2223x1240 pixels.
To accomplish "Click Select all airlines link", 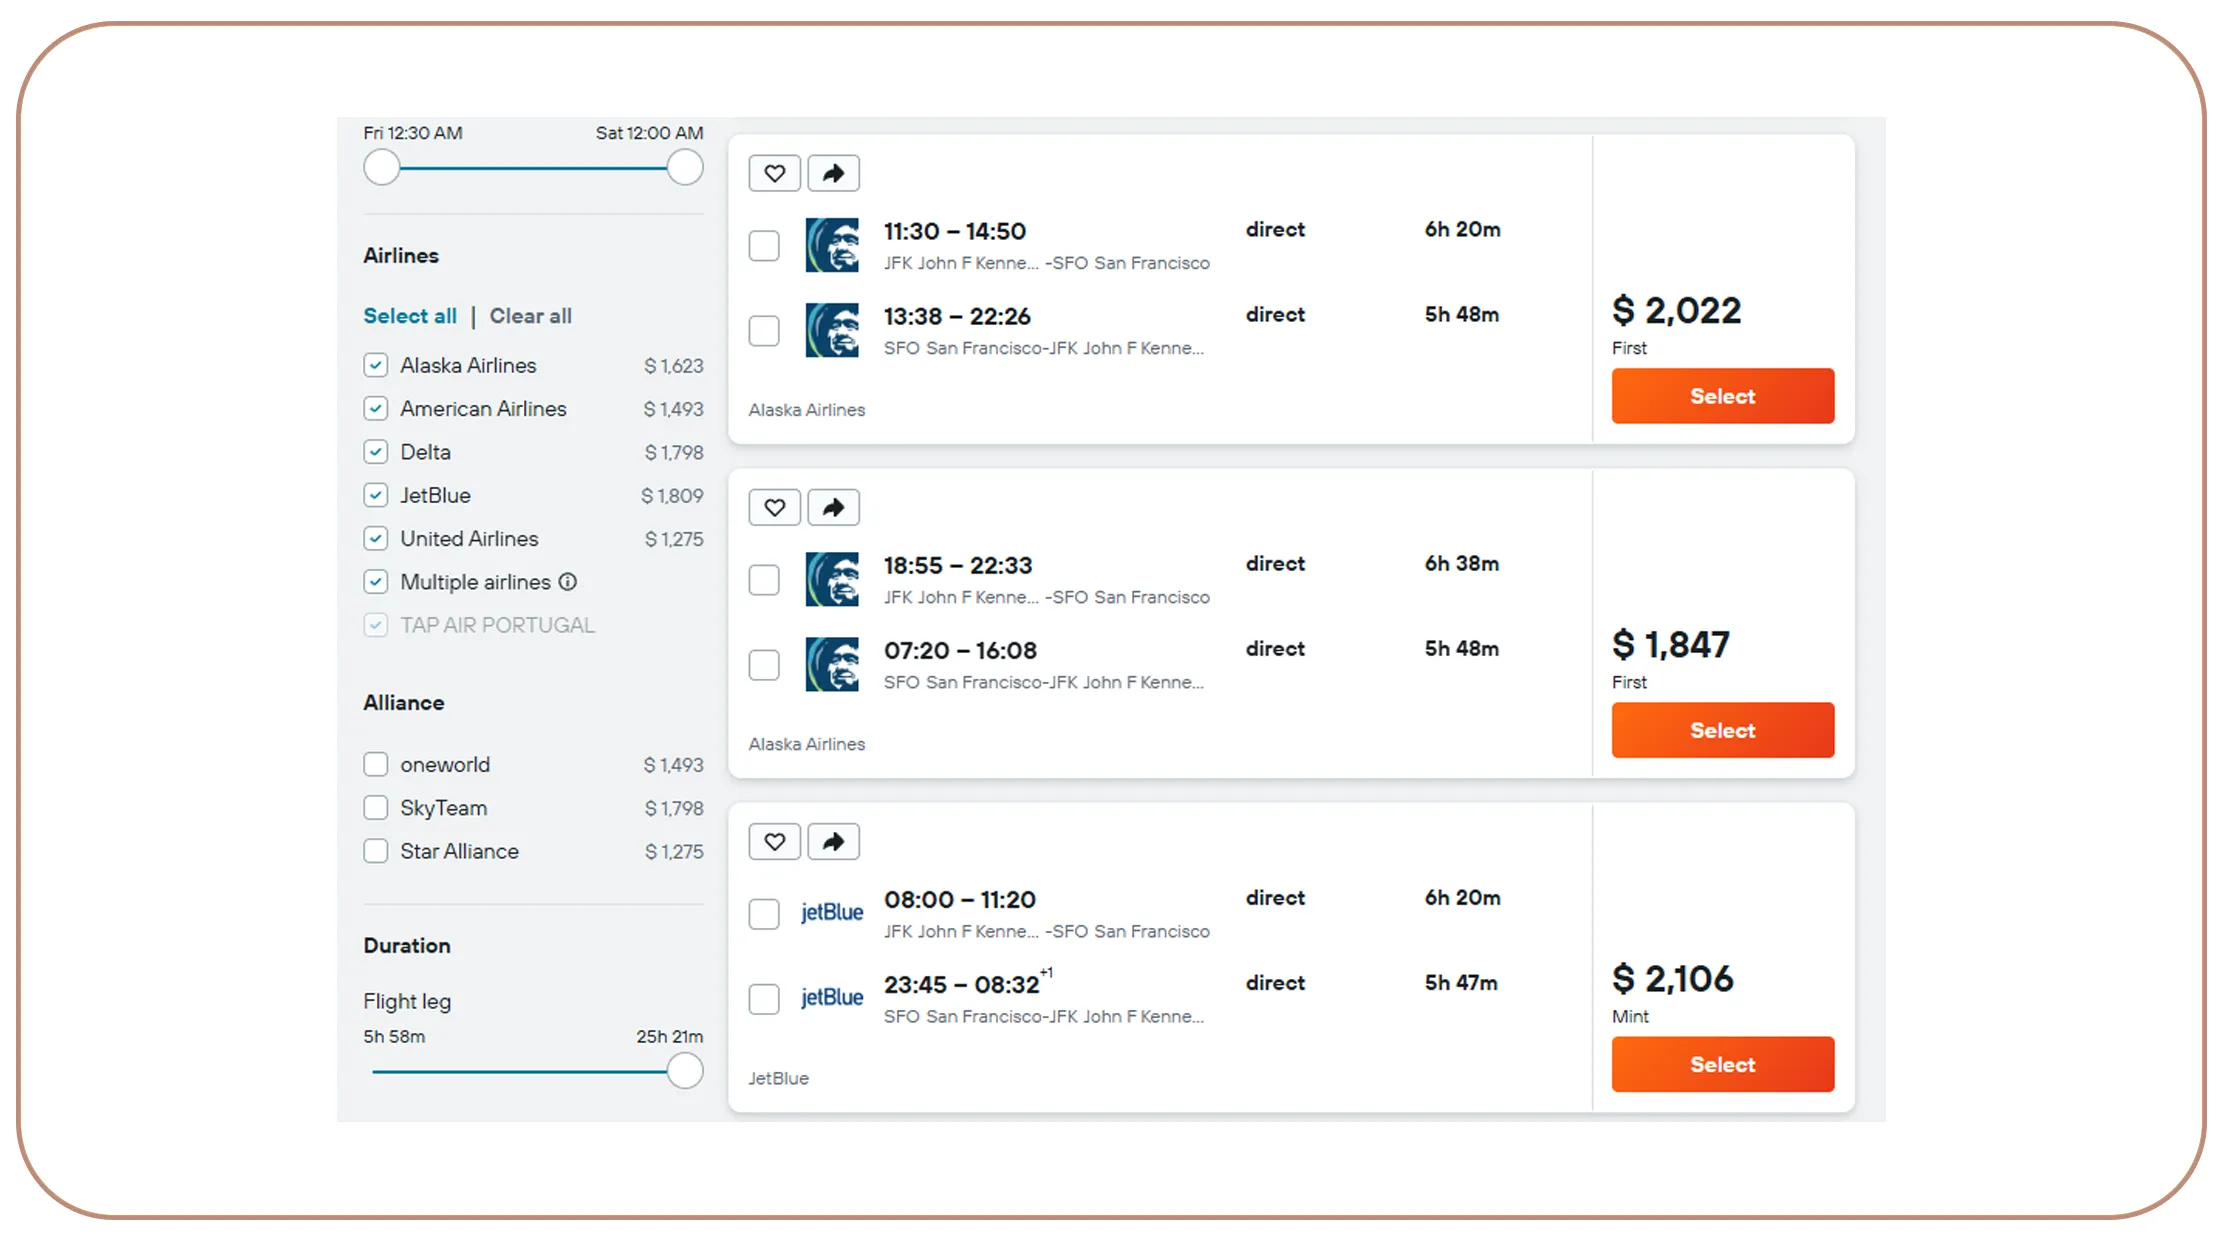I will pos(410,316).
